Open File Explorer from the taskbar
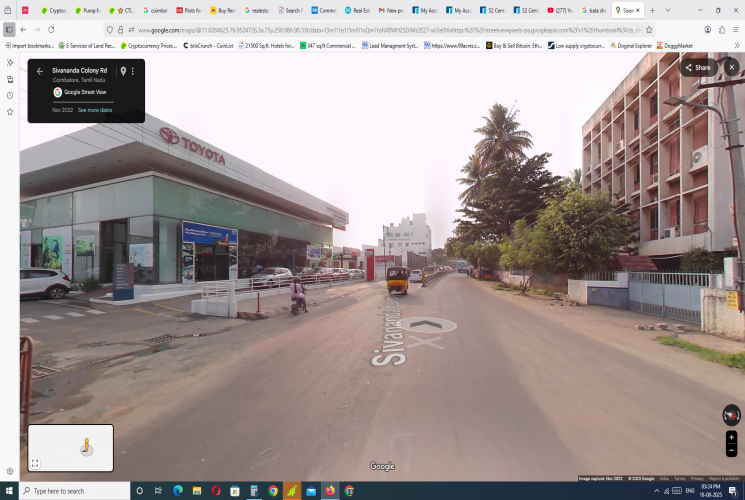 (x=197, y=490)
